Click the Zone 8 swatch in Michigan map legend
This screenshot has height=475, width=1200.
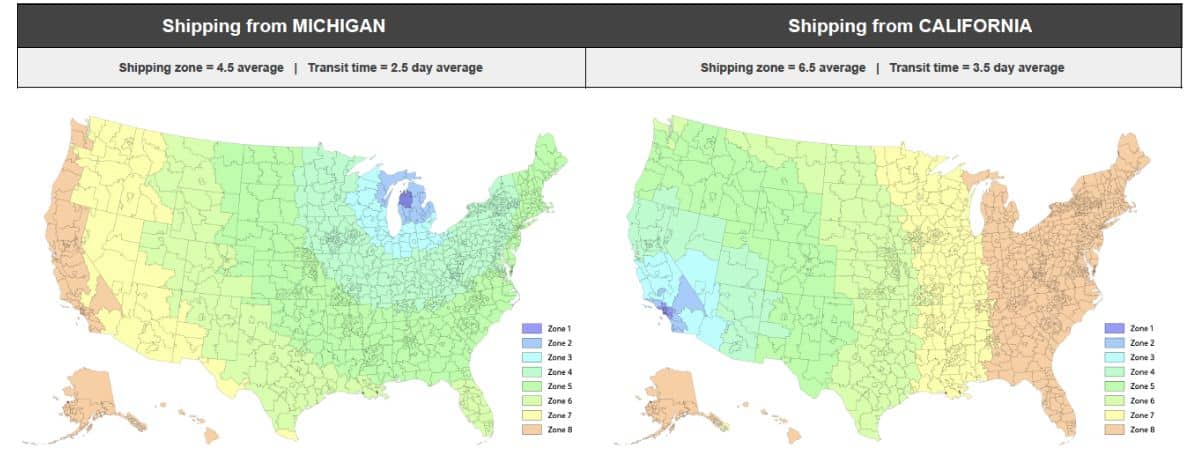[x=529, y=429]
